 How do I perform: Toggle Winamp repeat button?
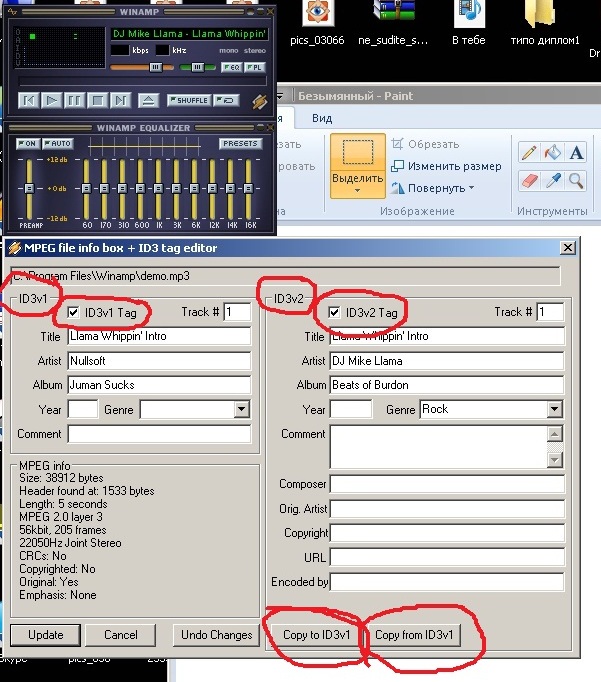[227, 100]
